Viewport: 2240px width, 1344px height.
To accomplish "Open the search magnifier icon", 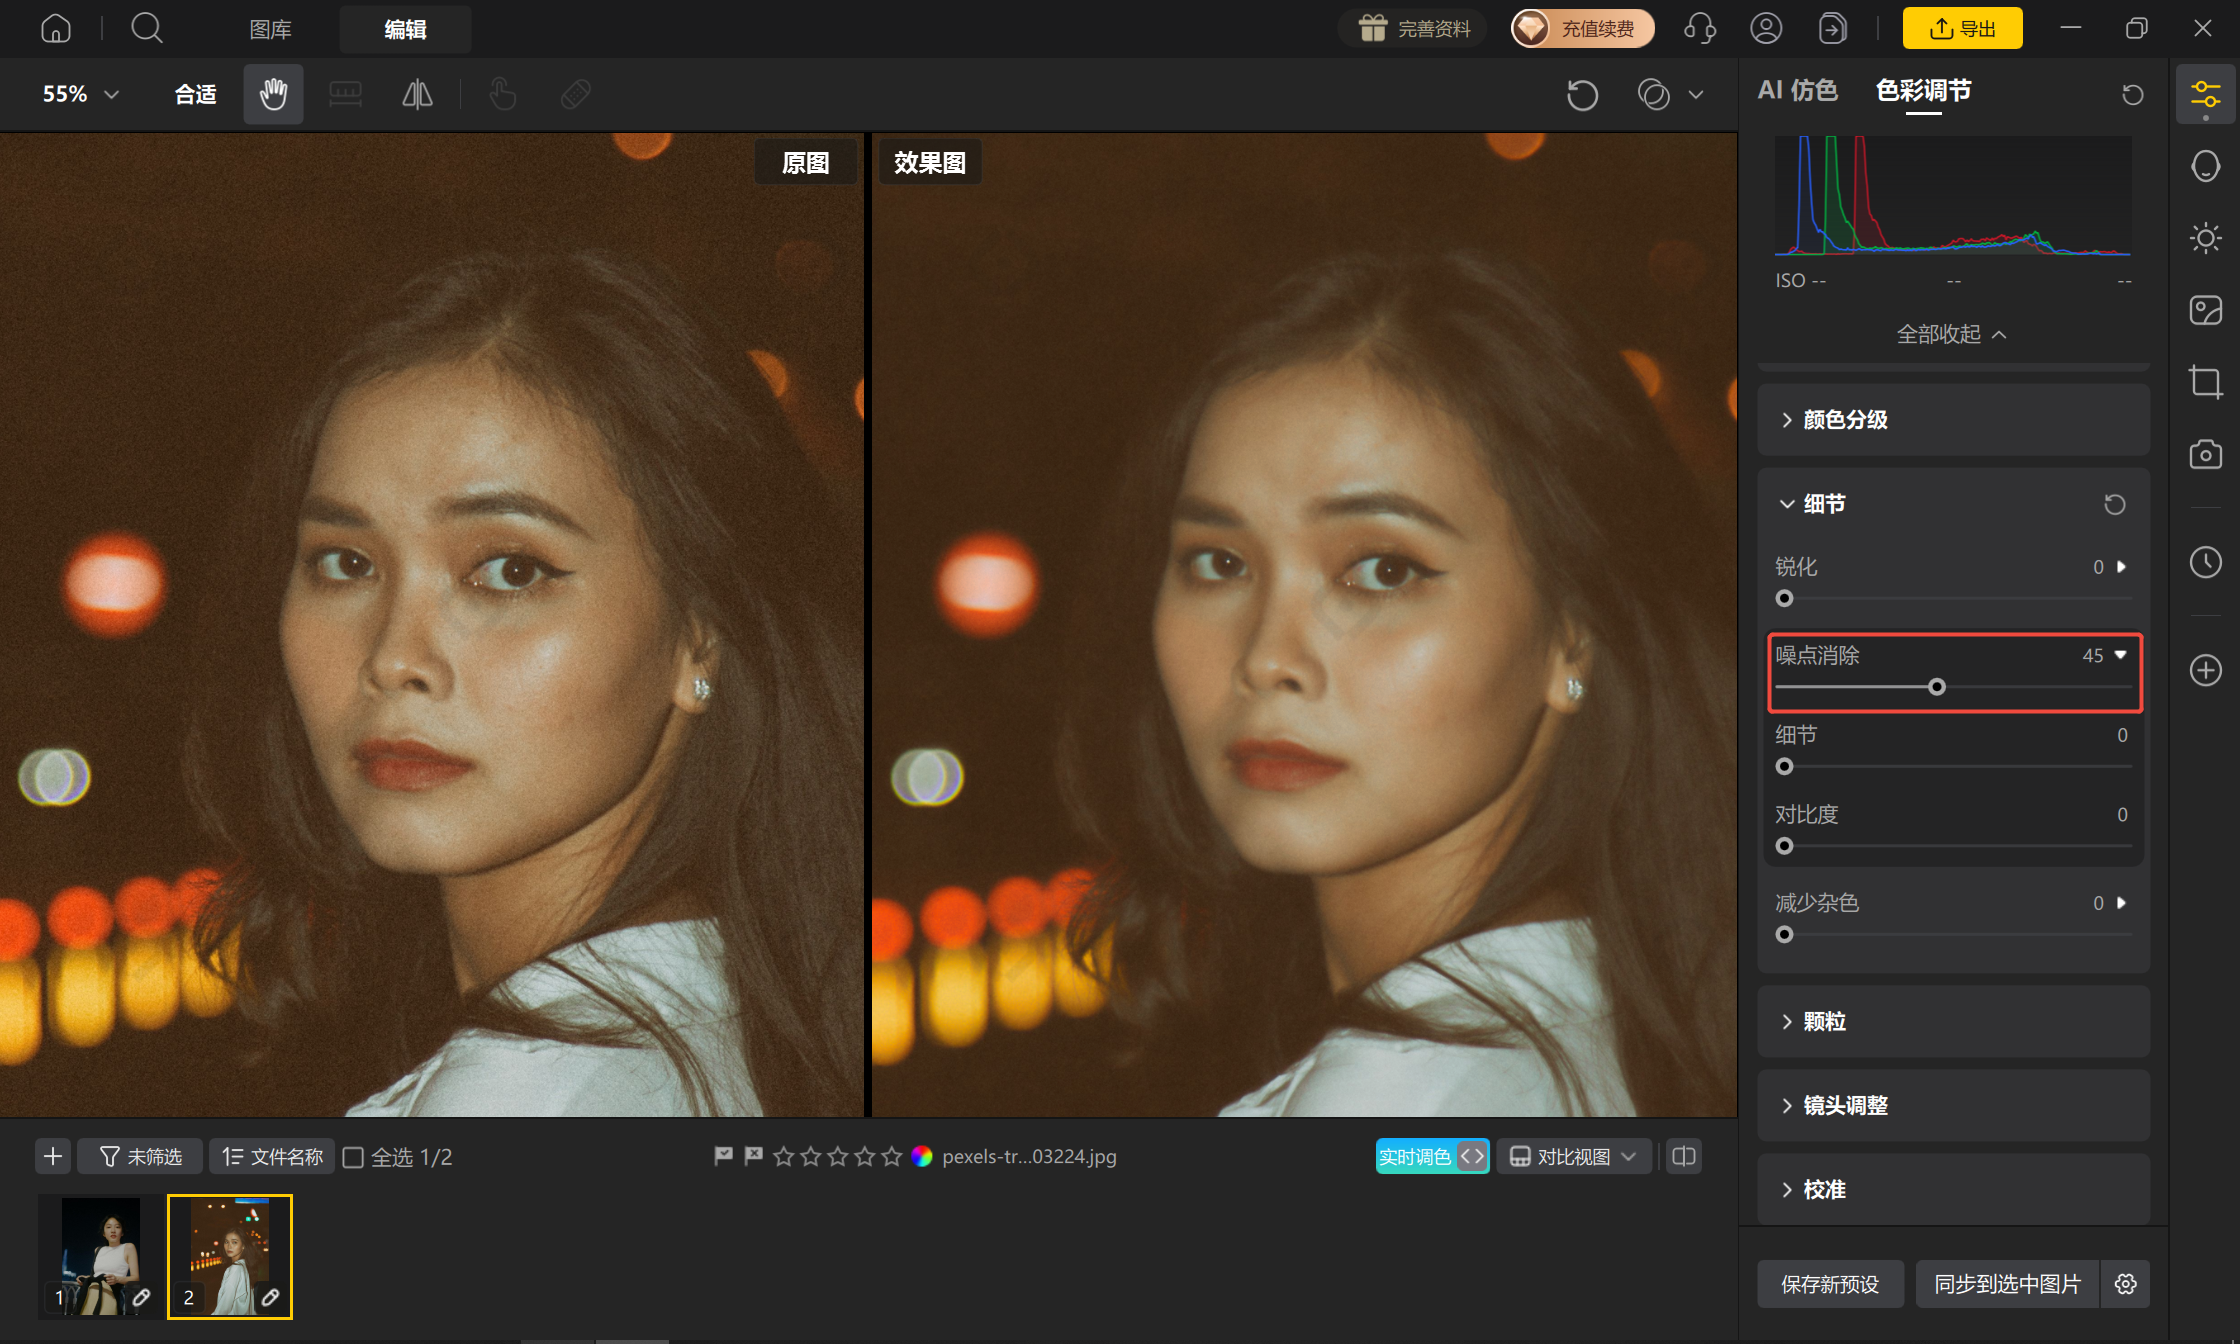I will click(x=147, y=28).
